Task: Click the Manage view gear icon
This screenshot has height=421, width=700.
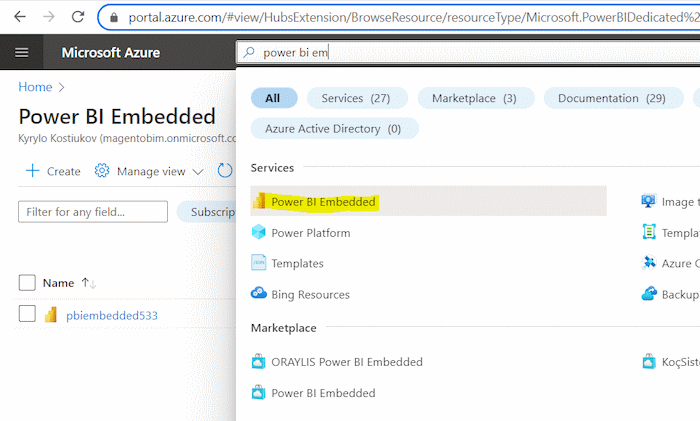Action: pyautogui.click(x=102, y=171)
